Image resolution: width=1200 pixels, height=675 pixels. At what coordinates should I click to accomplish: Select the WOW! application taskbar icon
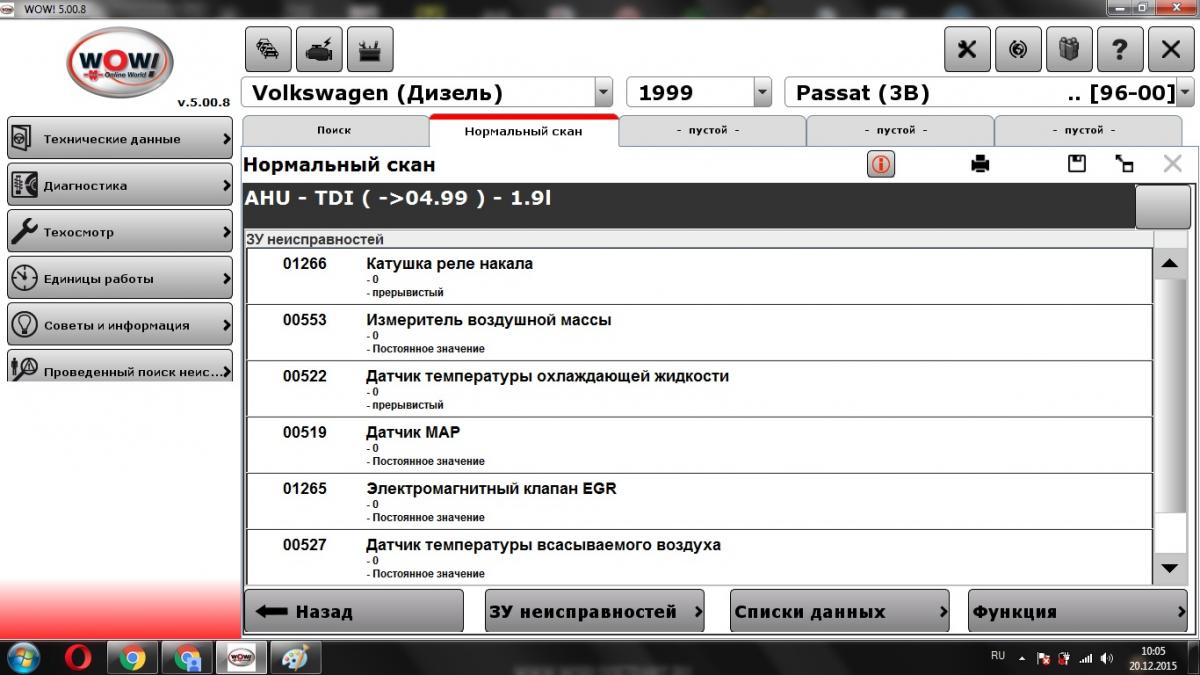(x=241, y=658)
